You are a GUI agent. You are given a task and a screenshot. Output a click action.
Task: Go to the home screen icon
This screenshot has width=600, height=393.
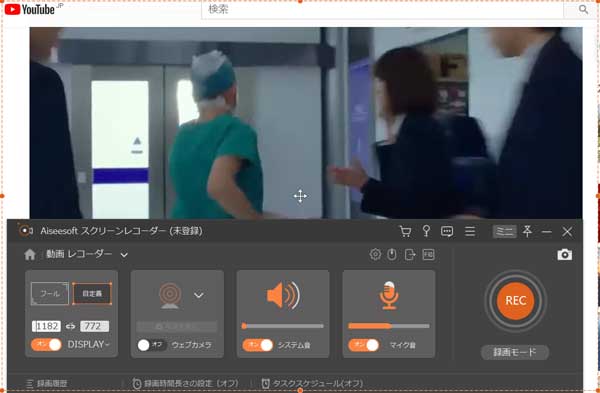pyautogui.click(x=29, y=254)
